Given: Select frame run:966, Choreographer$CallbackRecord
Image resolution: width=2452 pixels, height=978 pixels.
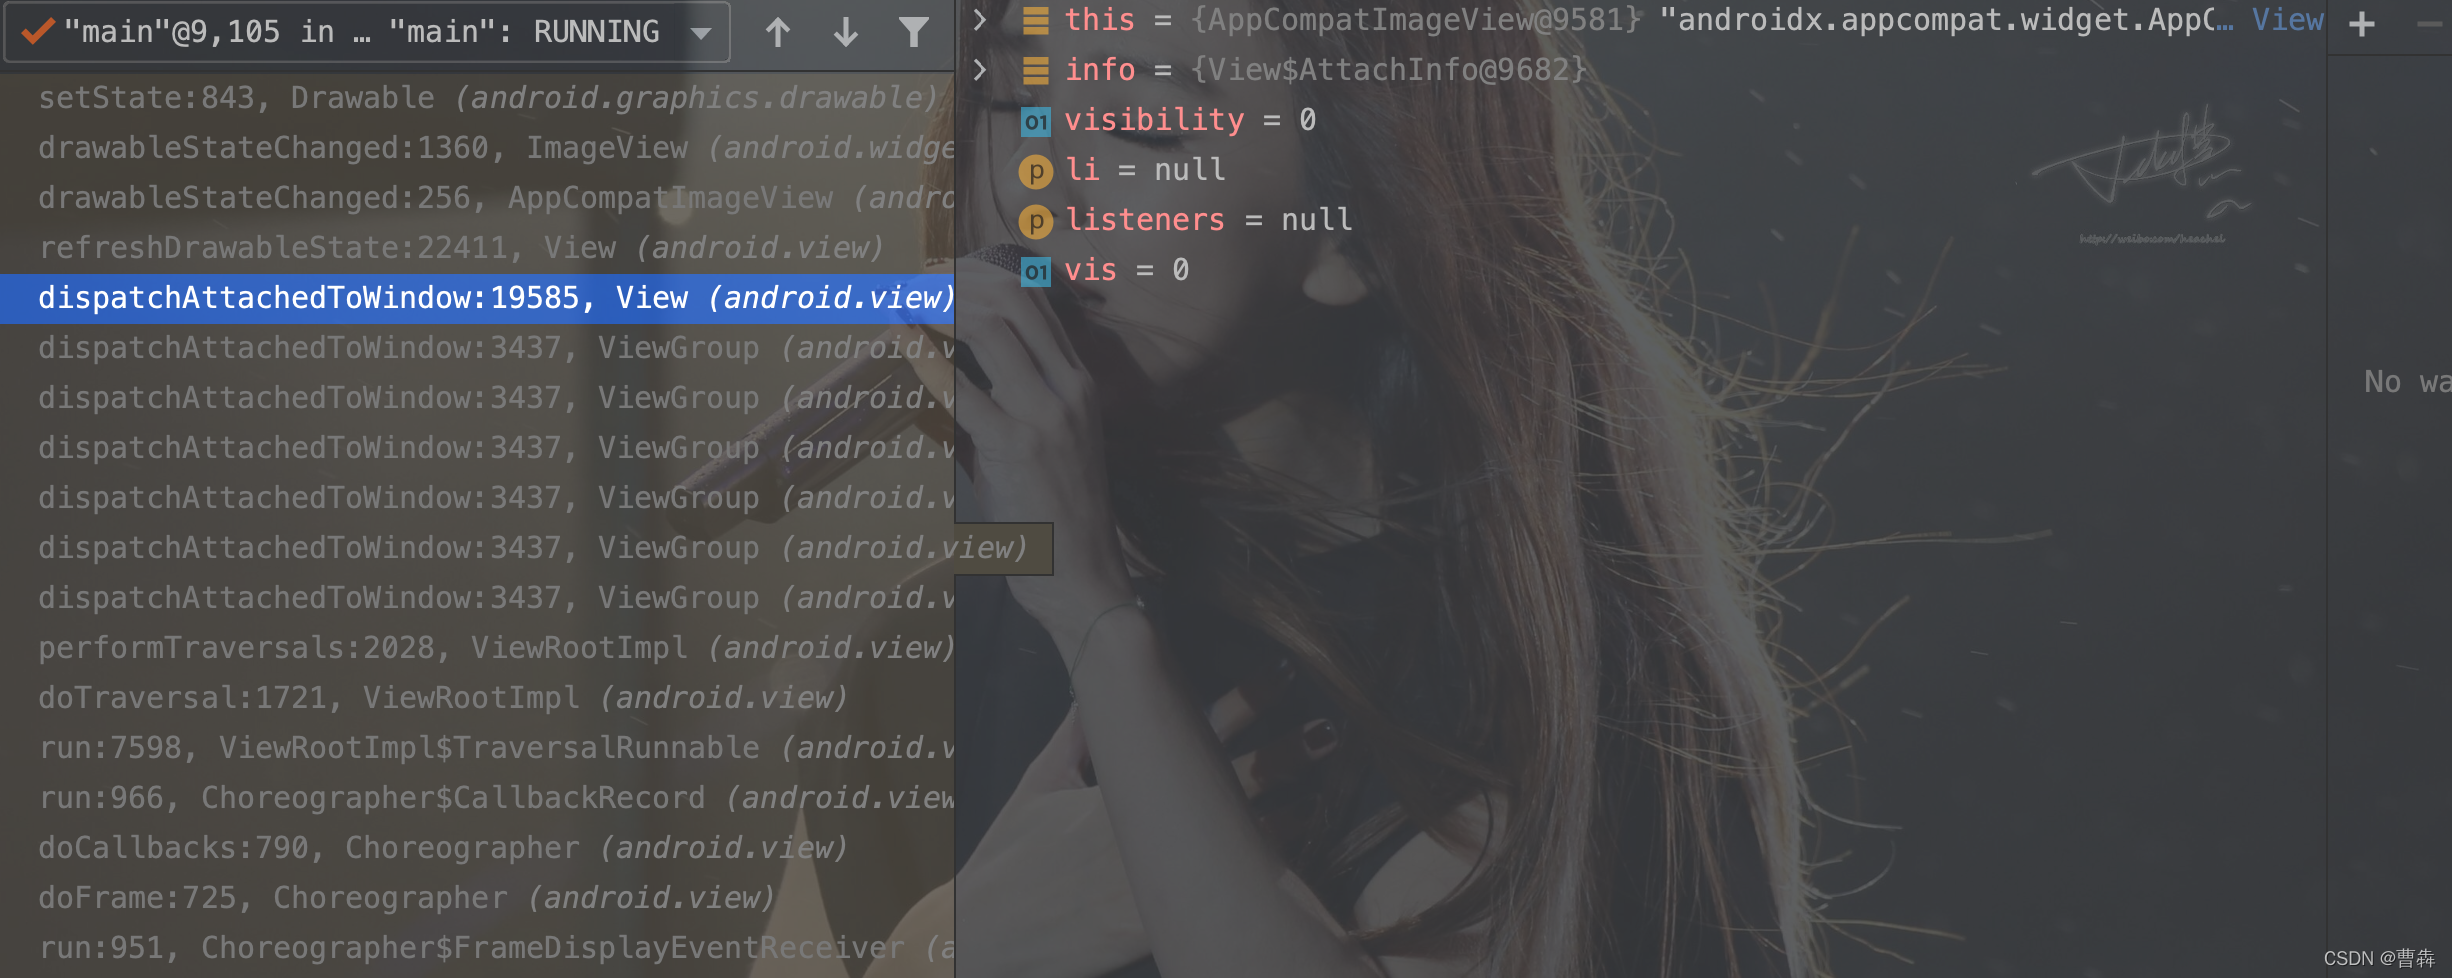Looking at the screenshot, I should (x=477, y=798).
